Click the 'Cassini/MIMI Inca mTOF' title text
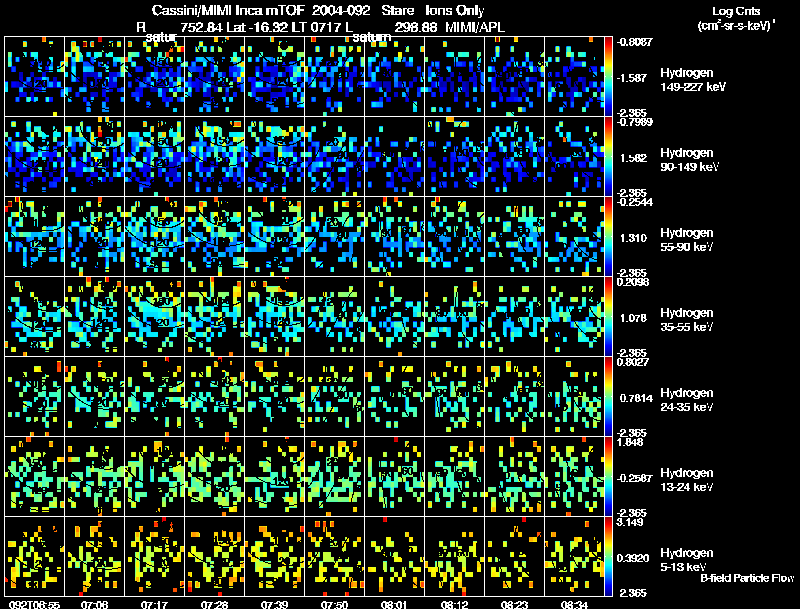The width and height of the screenshot is (800, 609). (228, 11)
